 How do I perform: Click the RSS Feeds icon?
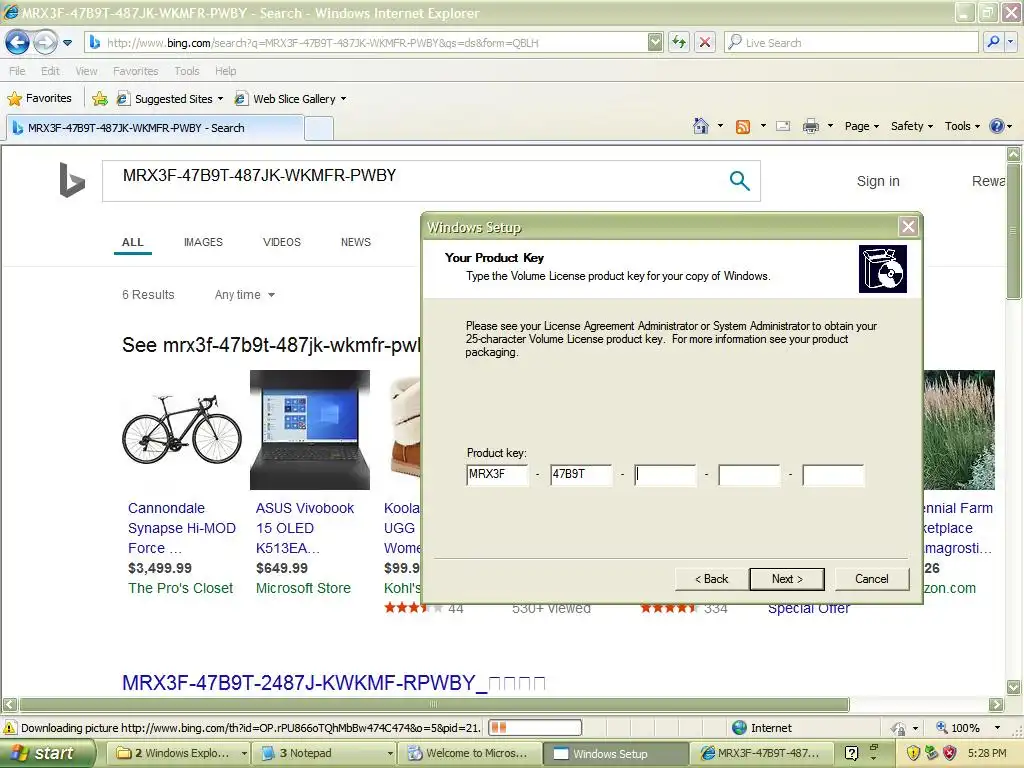[x=743, y=127]
